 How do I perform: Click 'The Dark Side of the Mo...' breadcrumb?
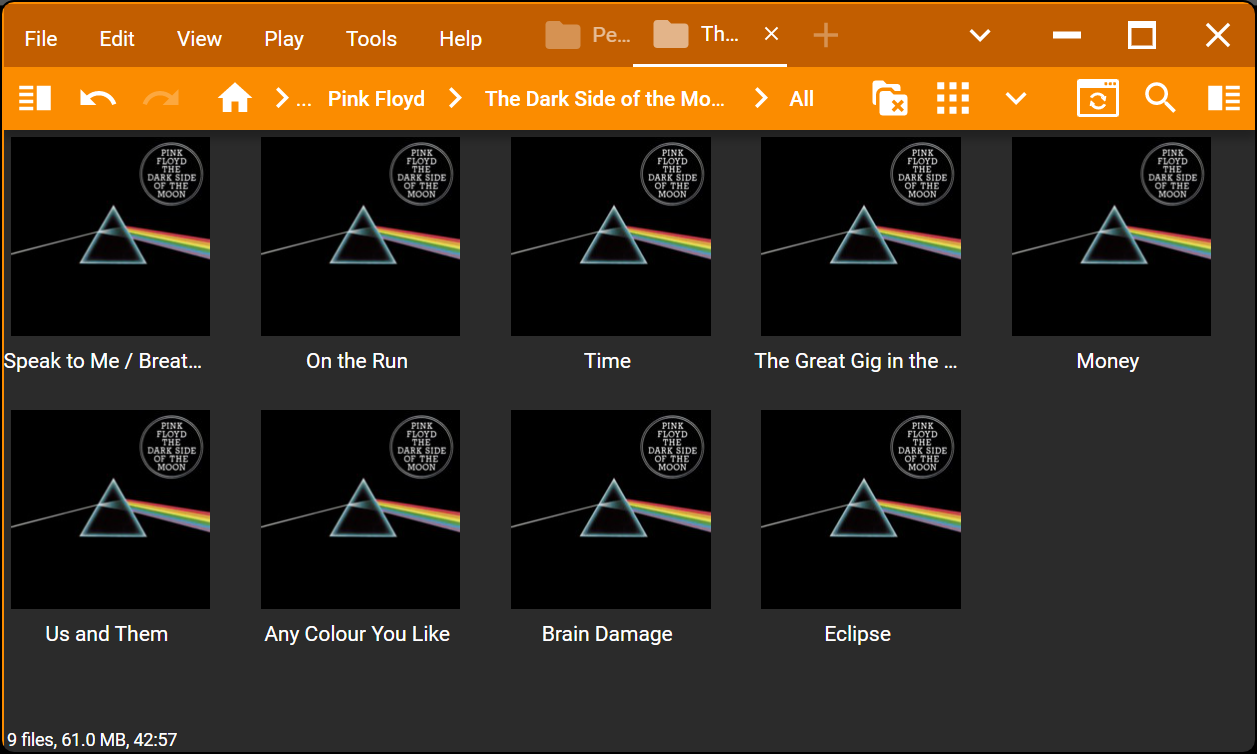[604, 99]
